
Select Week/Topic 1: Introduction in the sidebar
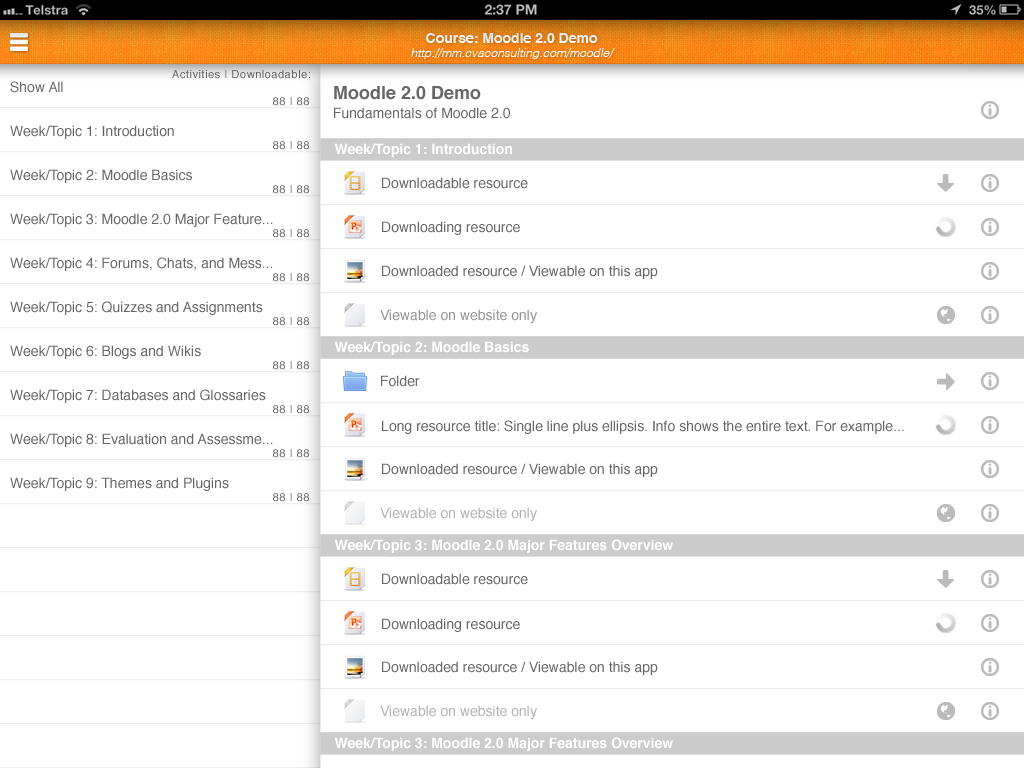160,131
